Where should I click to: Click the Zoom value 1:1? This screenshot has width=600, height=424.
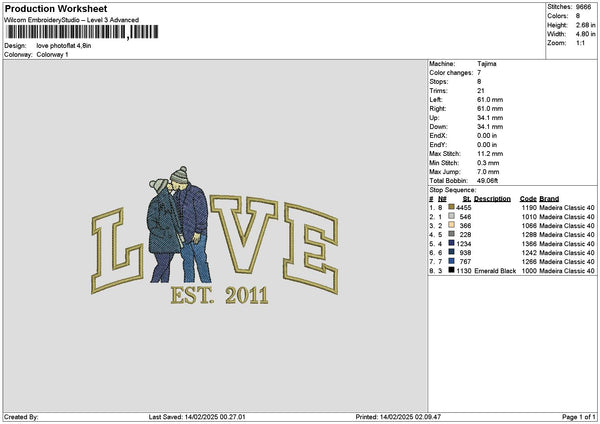point(580,43)
